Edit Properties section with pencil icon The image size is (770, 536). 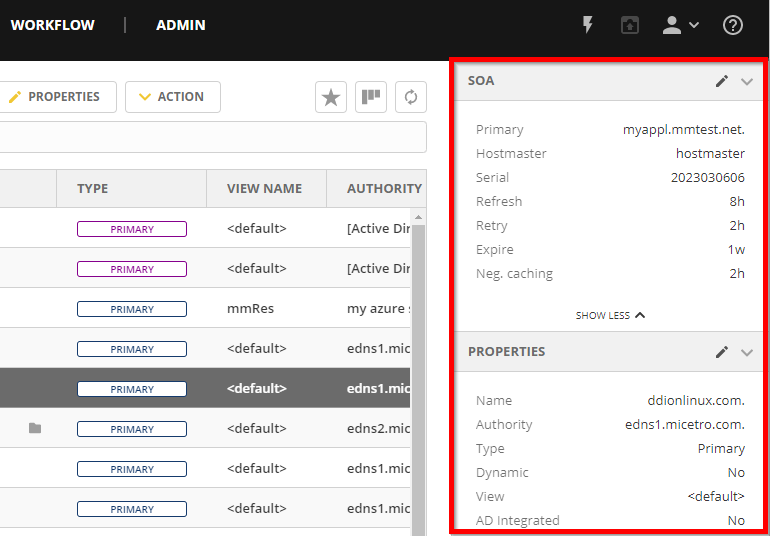[722, 352]
